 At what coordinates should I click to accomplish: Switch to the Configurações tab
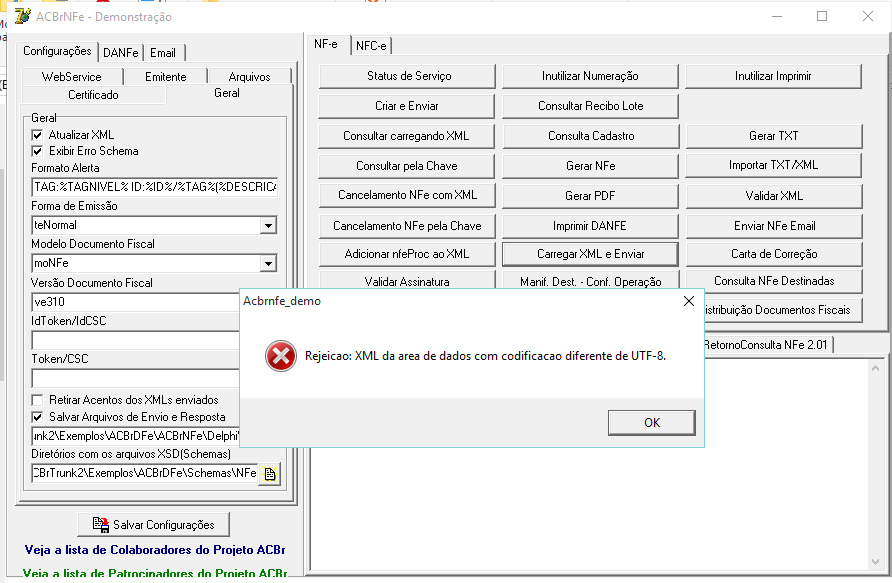(x=57, y=51)
